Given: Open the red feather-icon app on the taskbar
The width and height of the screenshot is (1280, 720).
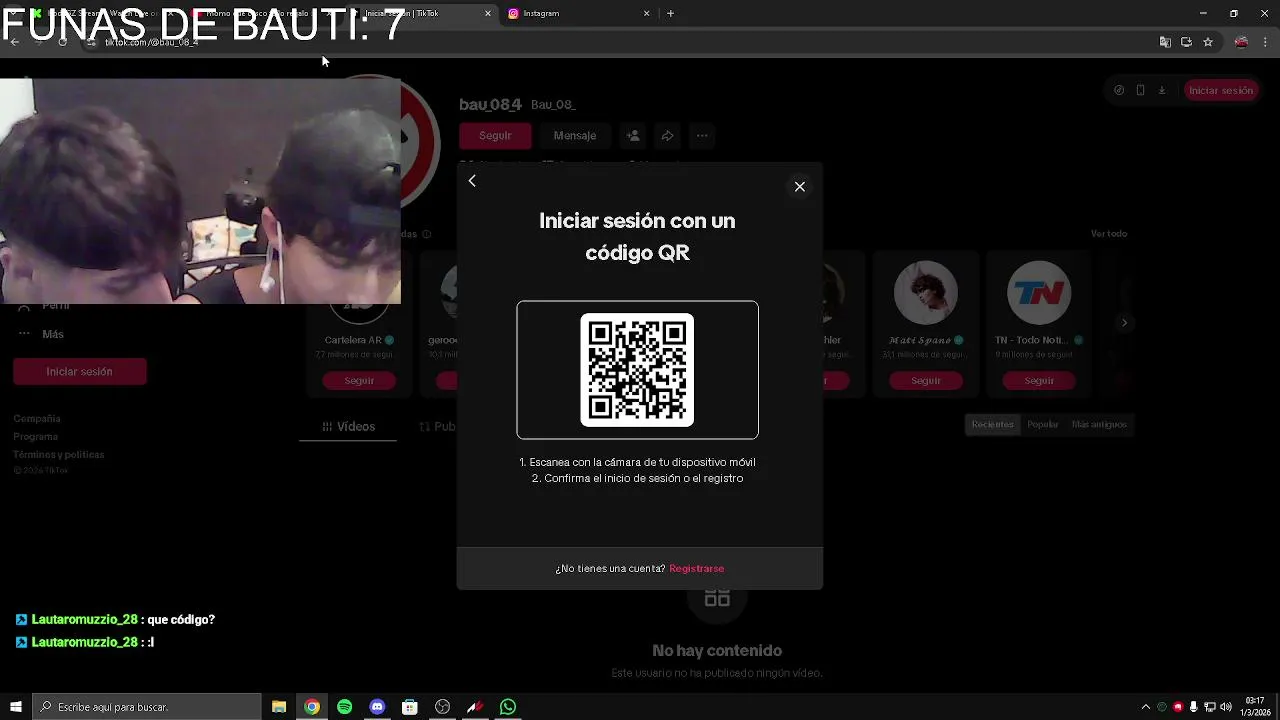Looking at the screenshot, I should (x=475, y=707).
